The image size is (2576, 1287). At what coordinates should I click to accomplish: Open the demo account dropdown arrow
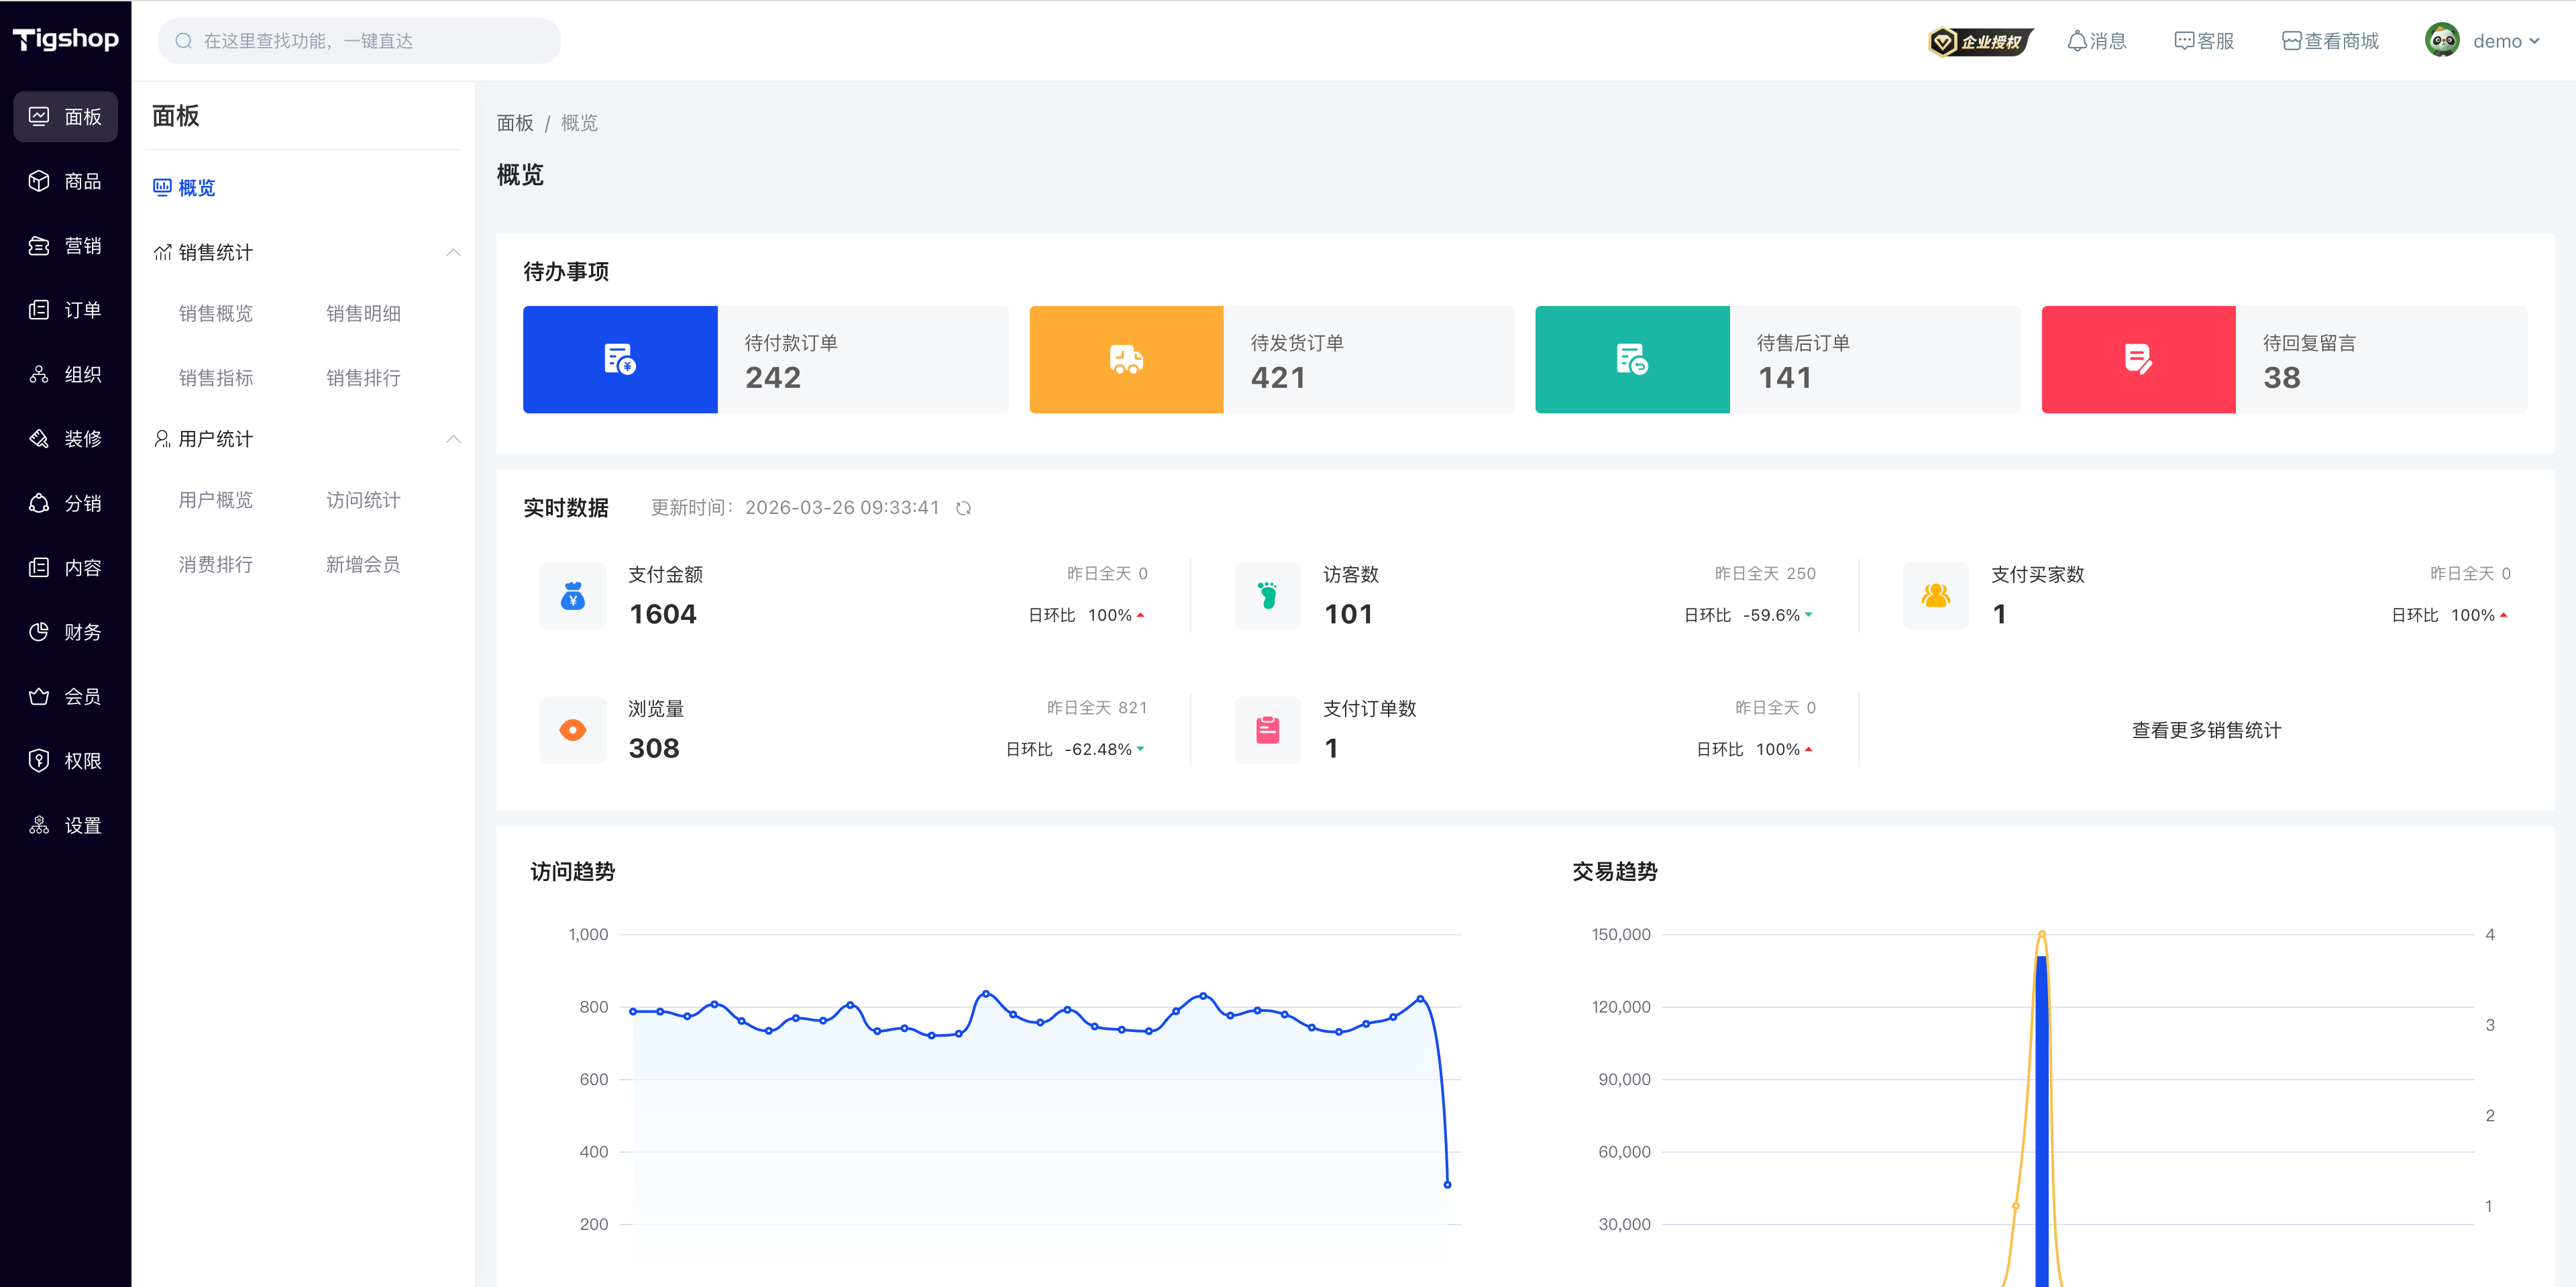pos(2534,41)
